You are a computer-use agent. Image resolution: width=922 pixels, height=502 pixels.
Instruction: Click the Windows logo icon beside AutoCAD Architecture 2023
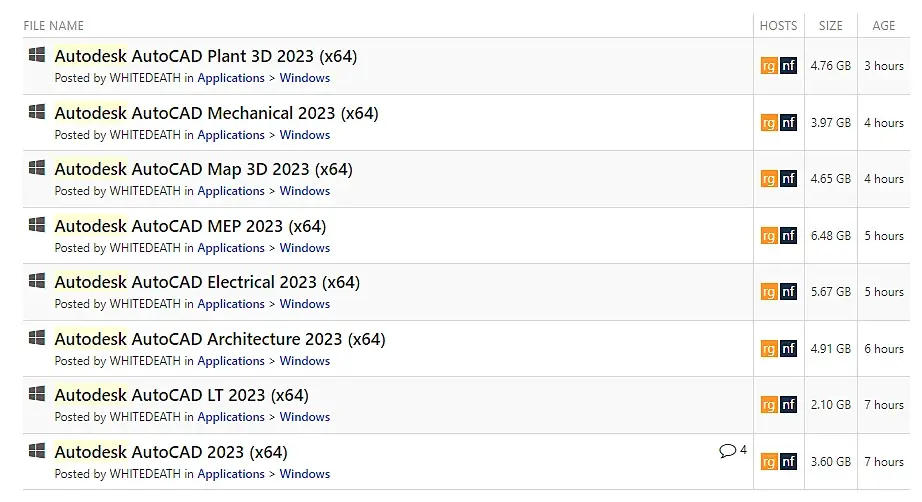pos(37,337)
